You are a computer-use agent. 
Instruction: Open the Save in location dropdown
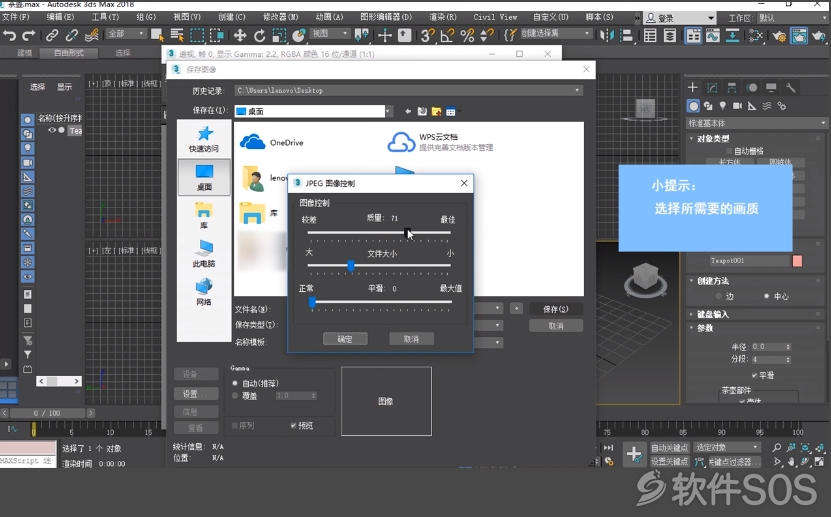[389, 111]
